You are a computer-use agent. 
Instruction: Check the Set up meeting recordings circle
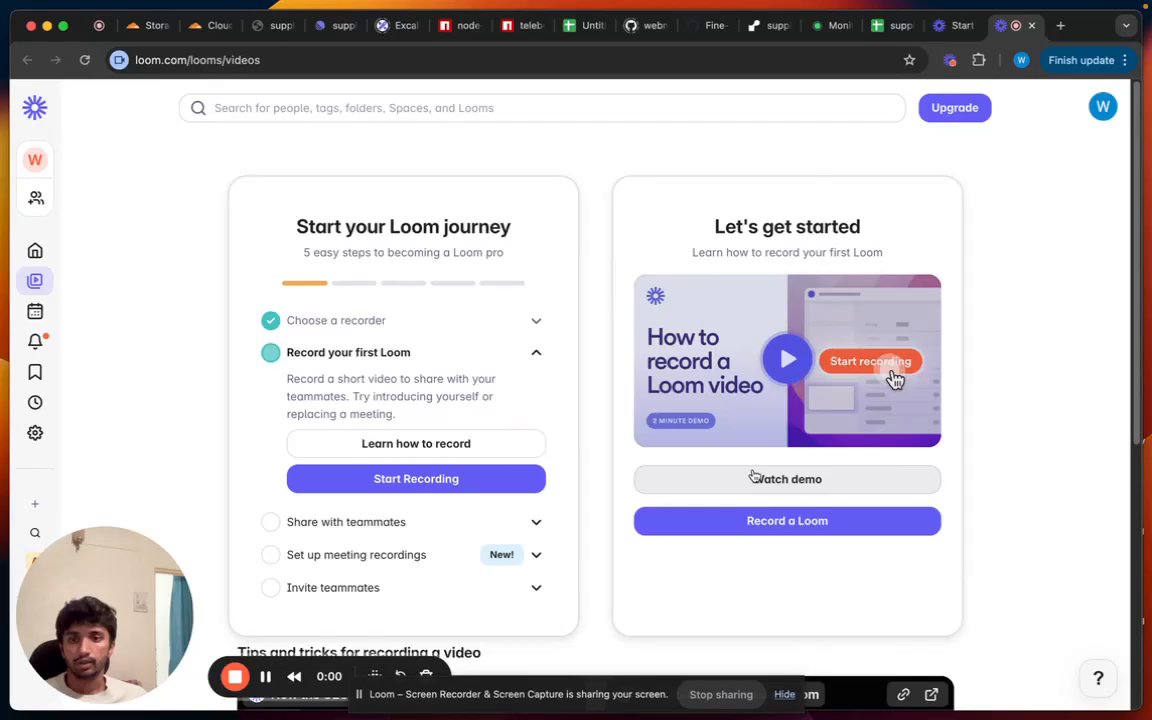(x=270, y=555)
